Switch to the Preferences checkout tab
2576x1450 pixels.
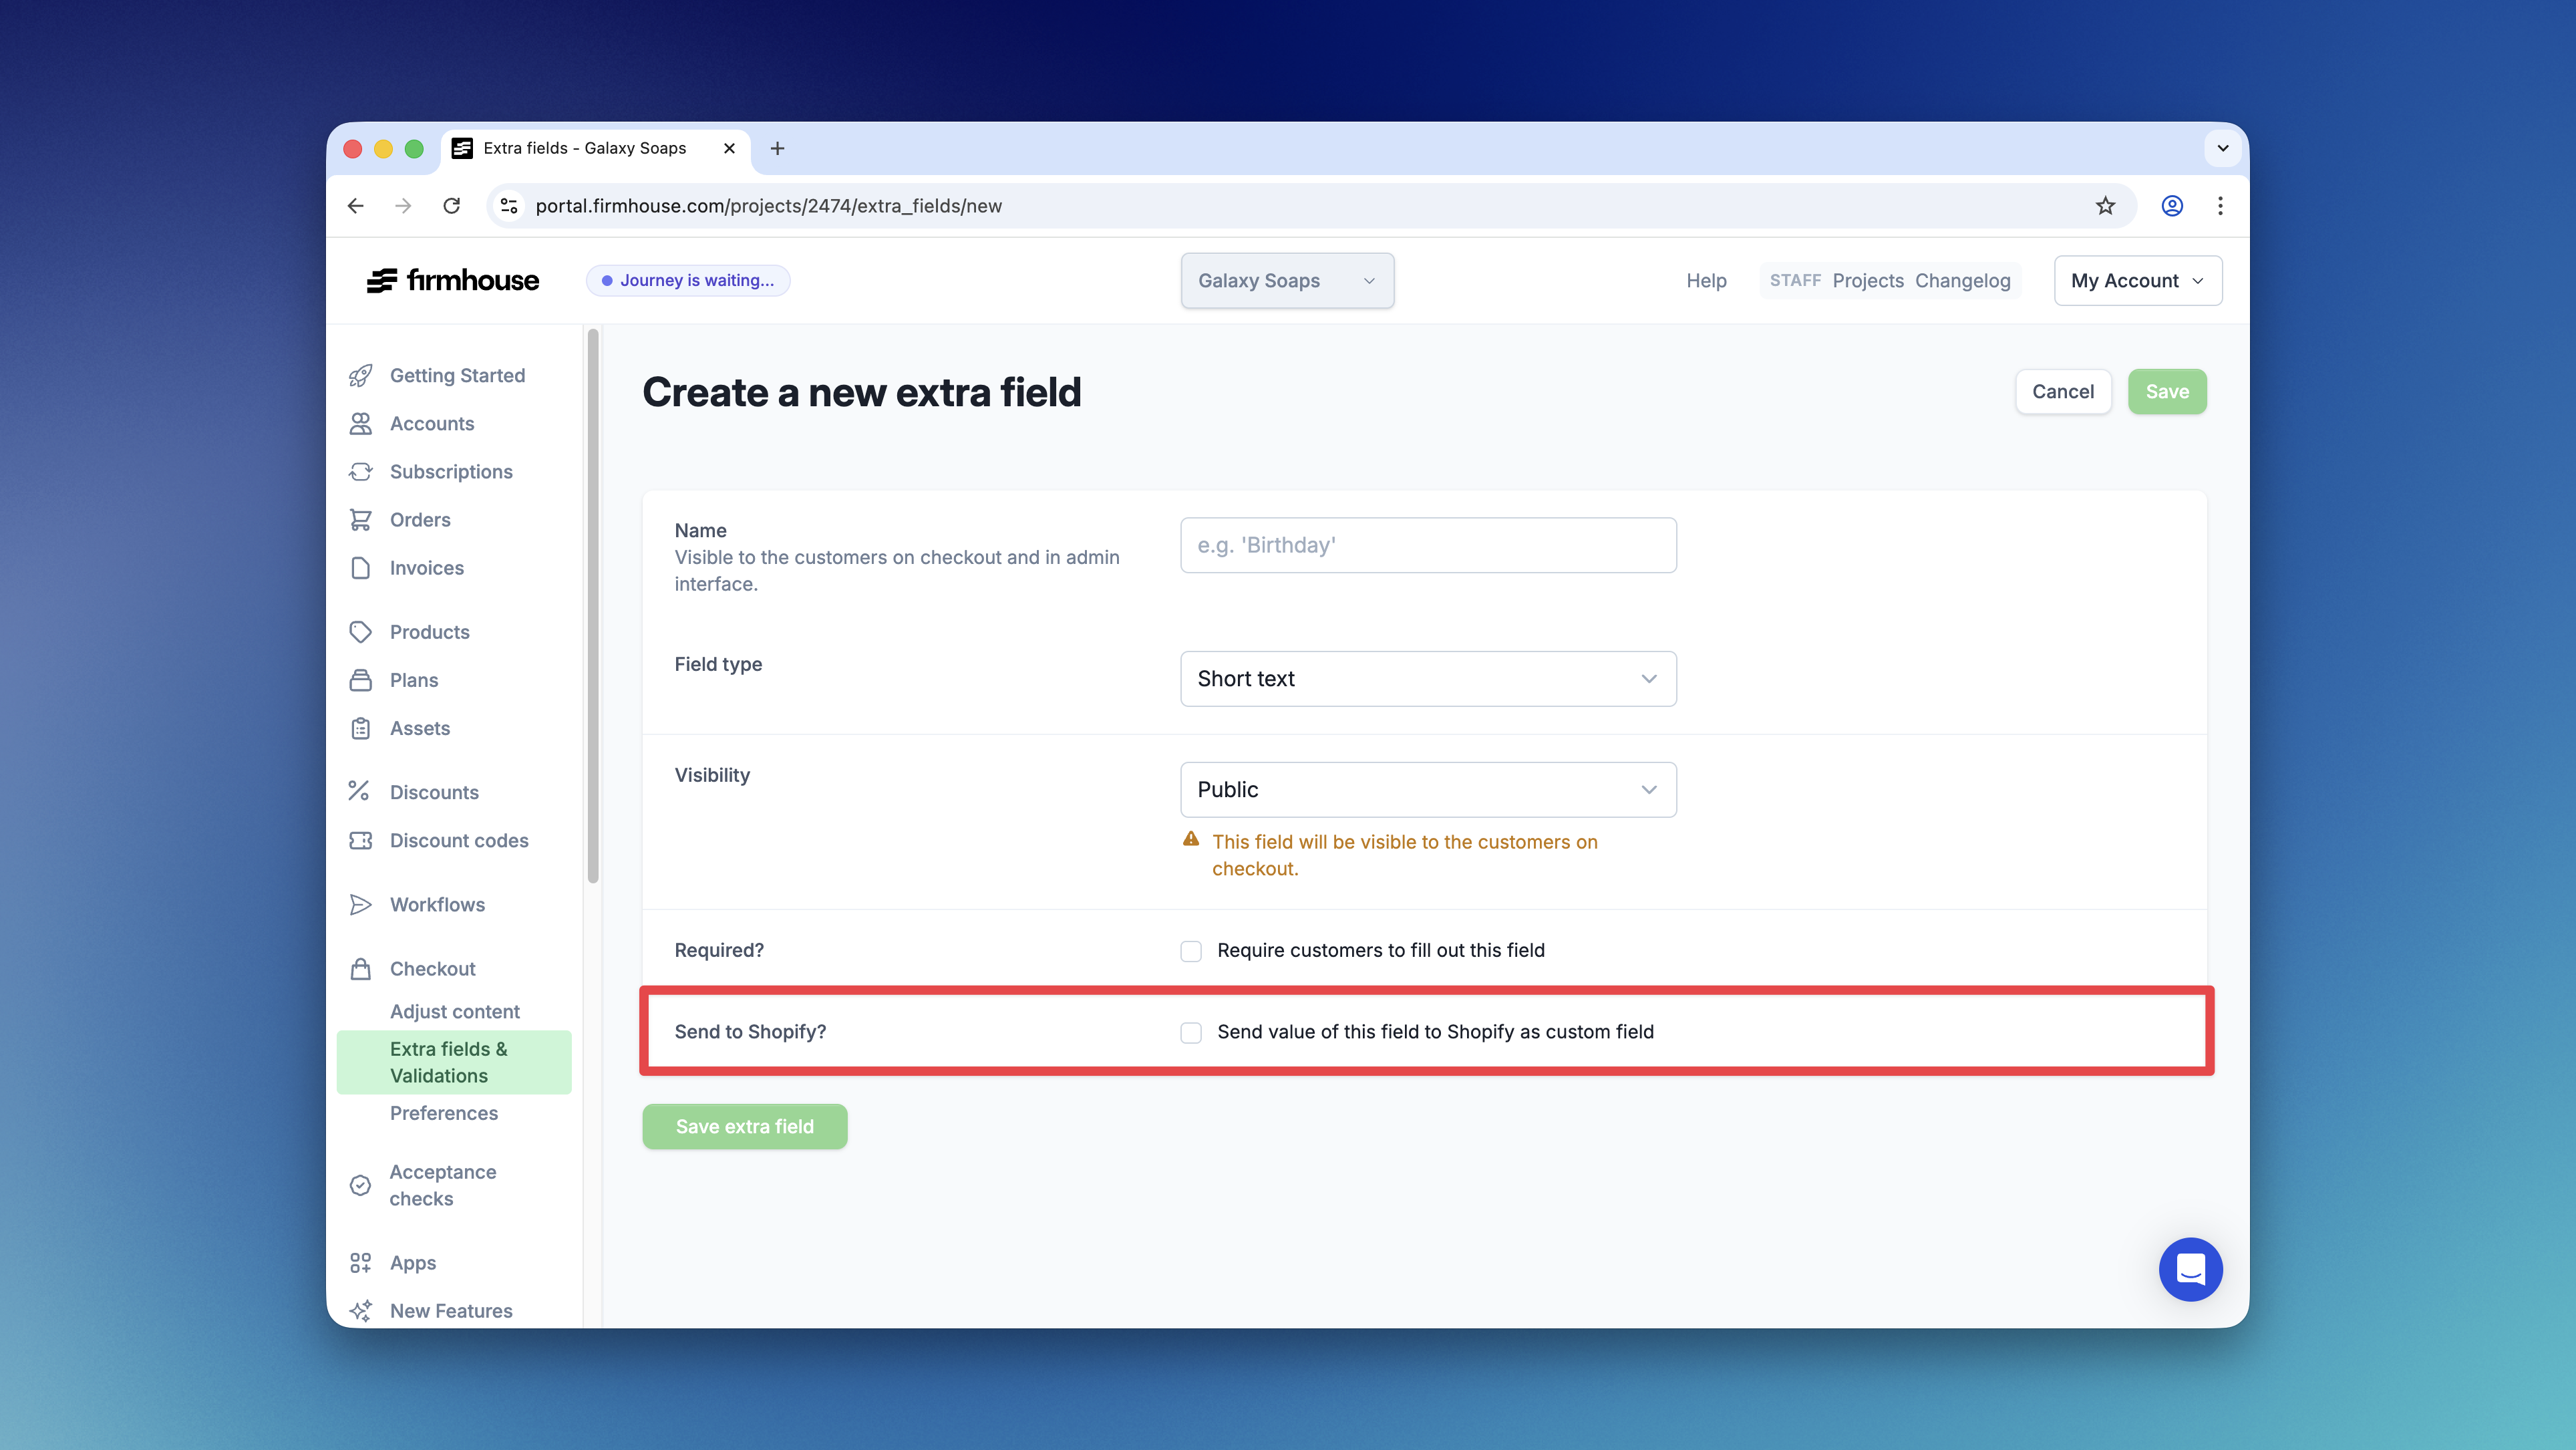(444, 1113)
